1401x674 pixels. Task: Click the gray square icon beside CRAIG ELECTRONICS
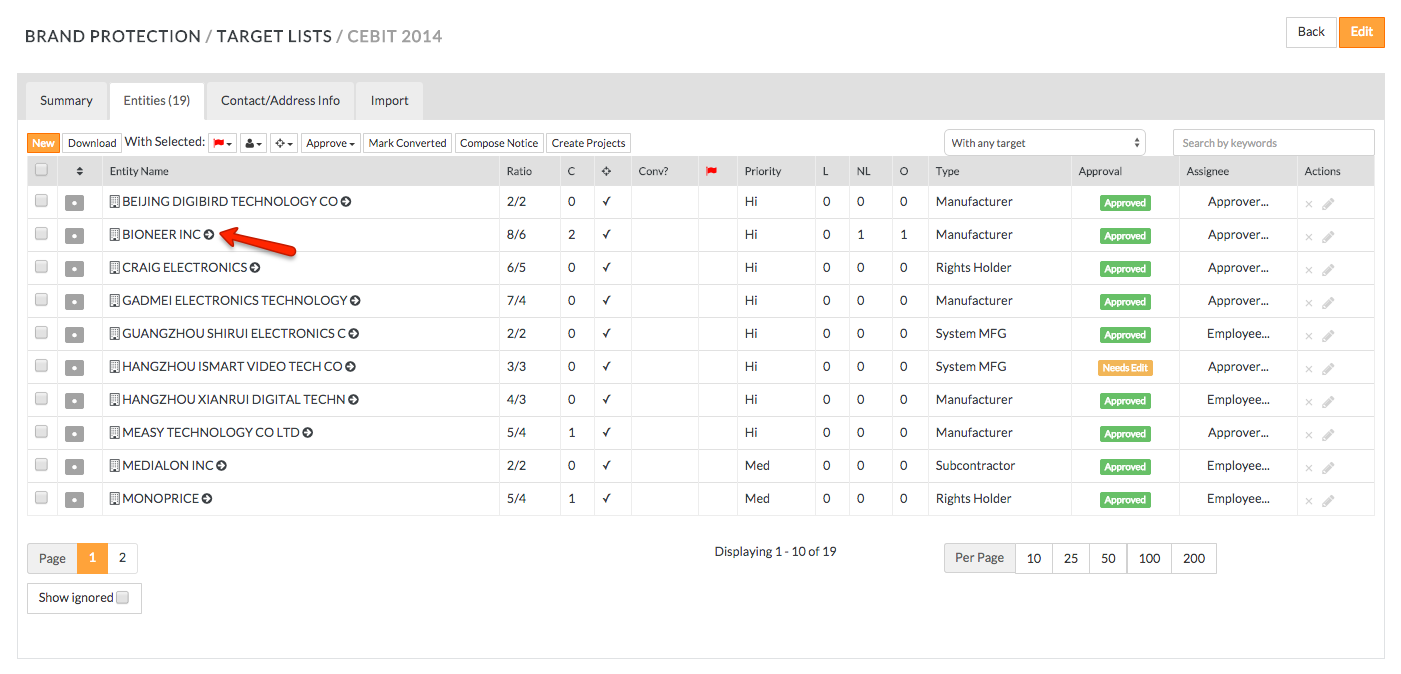point(73,268)
